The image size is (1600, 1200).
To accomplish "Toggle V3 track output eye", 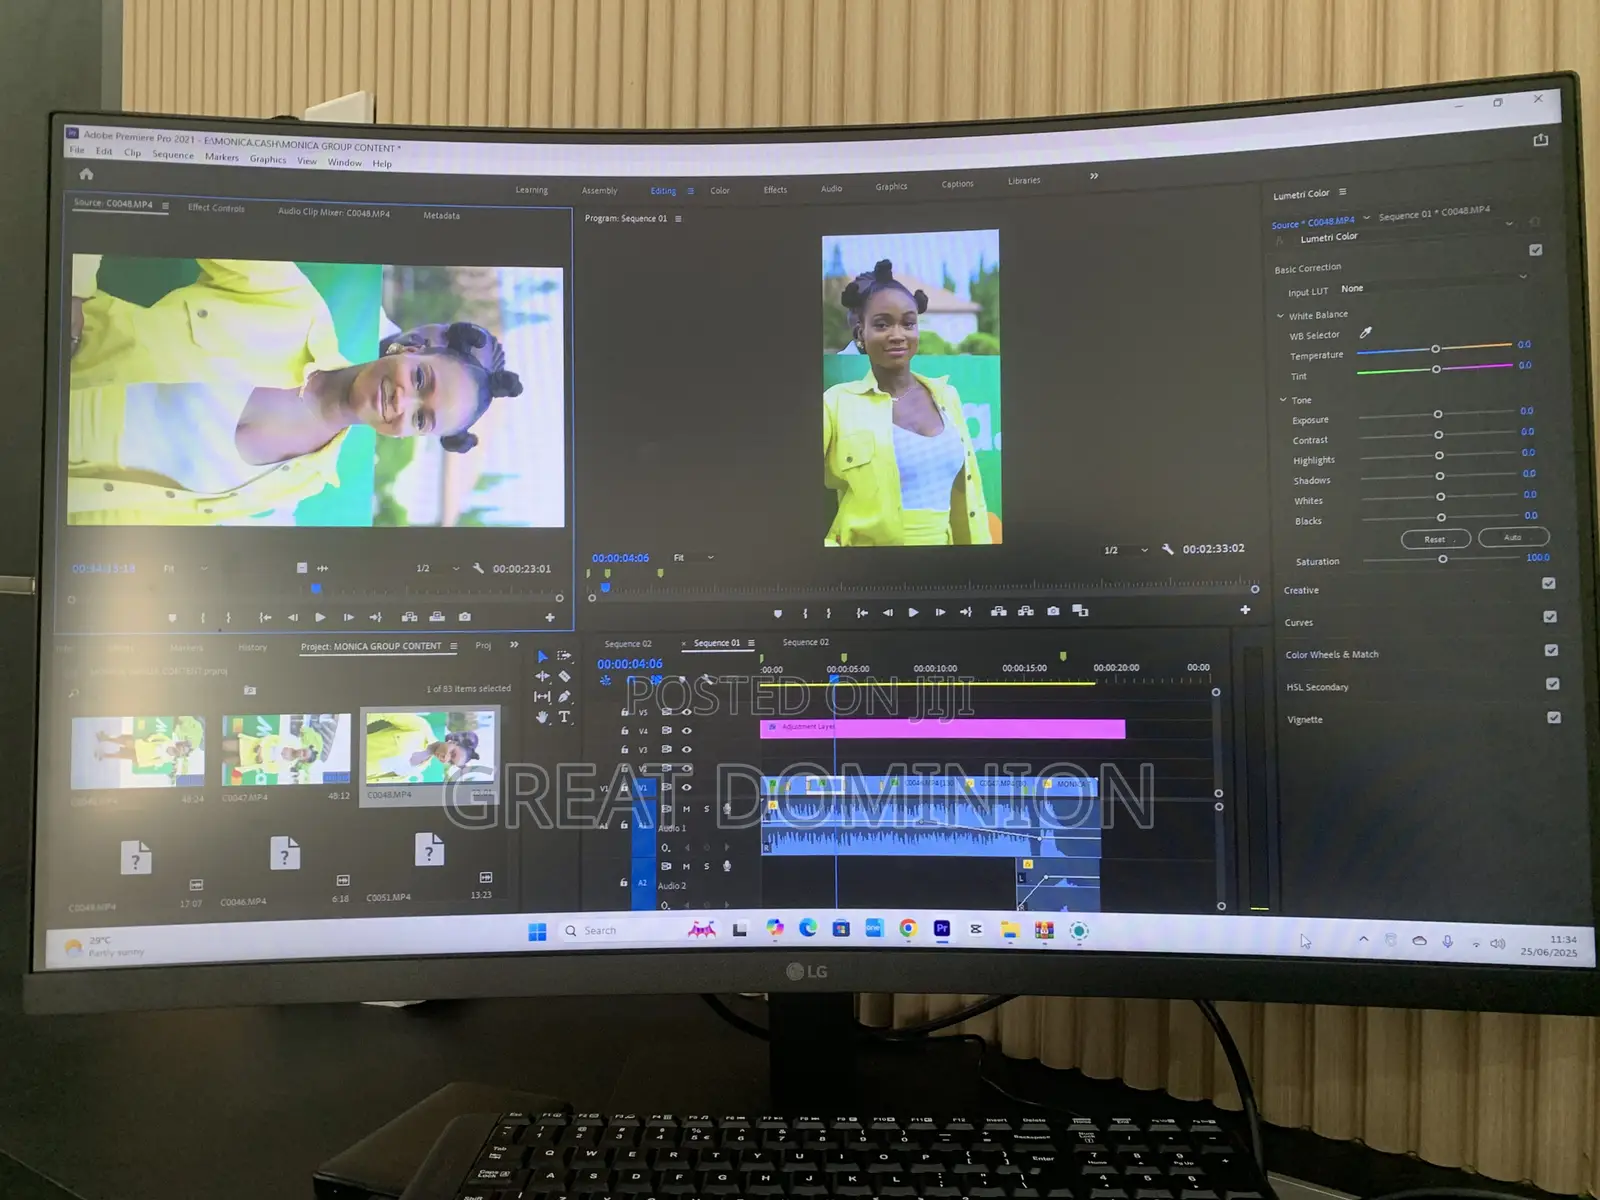I will point(687,749).
